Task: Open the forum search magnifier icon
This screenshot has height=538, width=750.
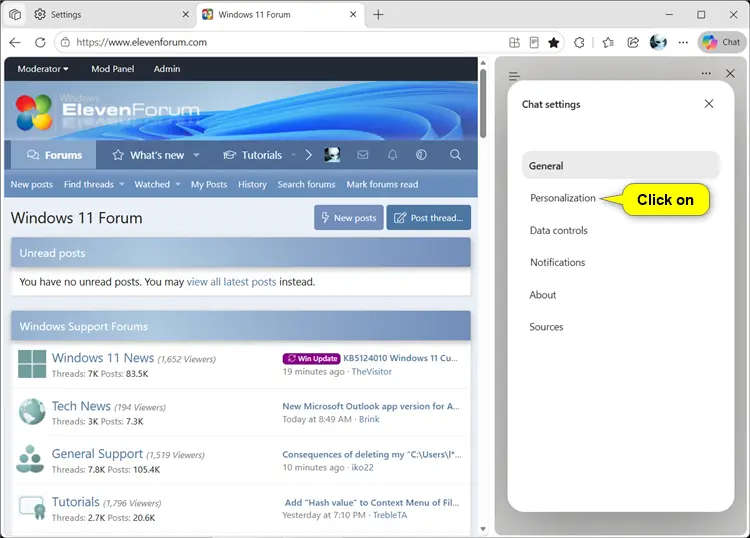Action: [x=455, y=154]
